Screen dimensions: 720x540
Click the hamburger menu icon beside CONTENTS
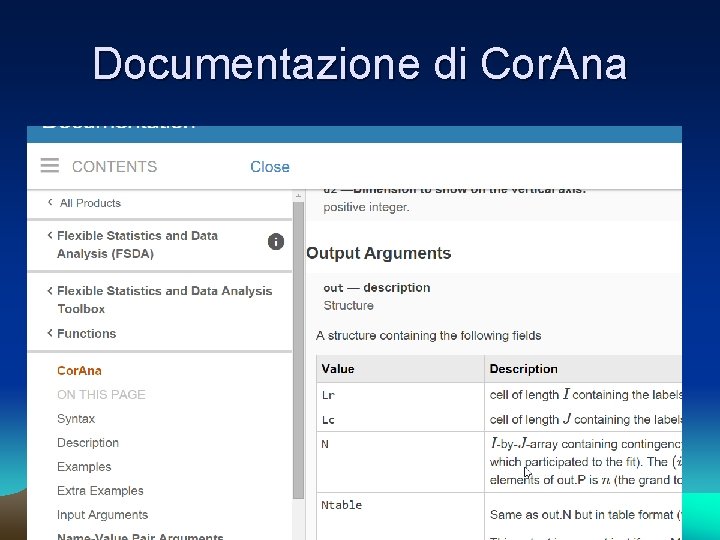coord(50,165)
